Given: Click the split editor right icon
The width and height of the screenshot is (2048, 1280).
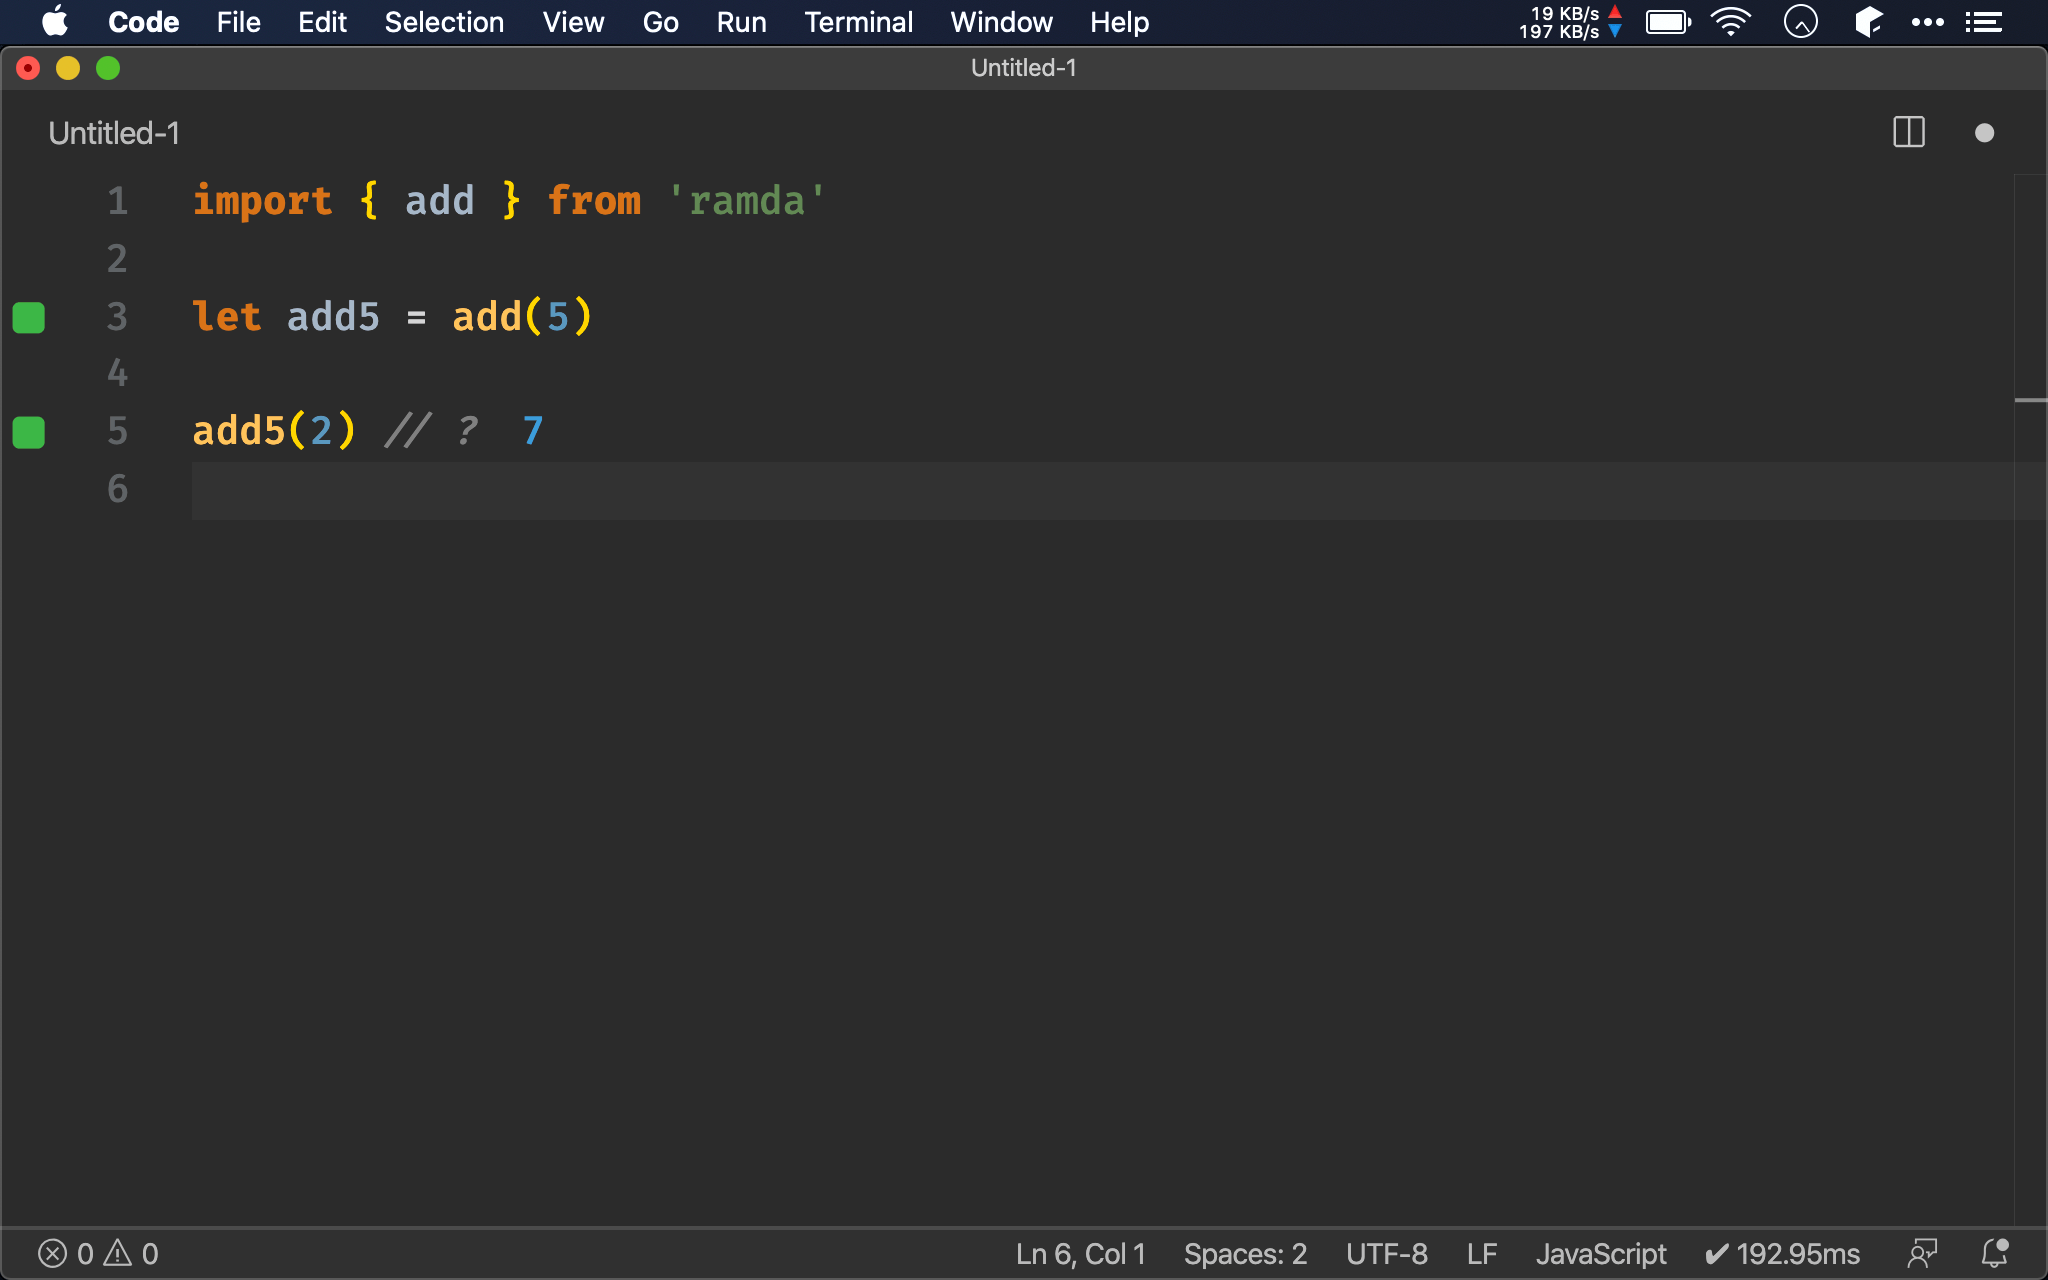Looking at the screenshot, I should click(1908, 132).
